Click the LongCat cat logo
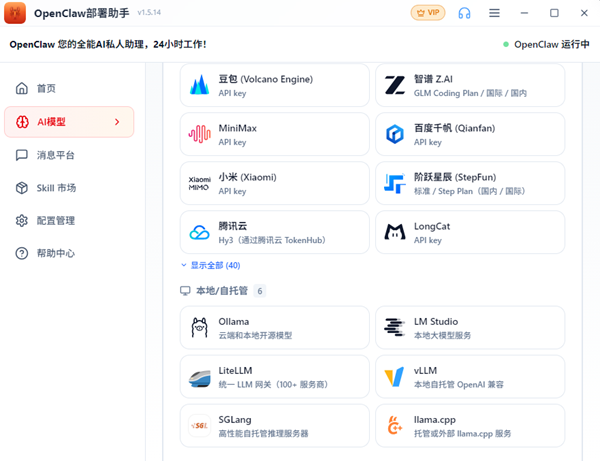The width and height of the screenshot is (600, 461). coord(395,232)
